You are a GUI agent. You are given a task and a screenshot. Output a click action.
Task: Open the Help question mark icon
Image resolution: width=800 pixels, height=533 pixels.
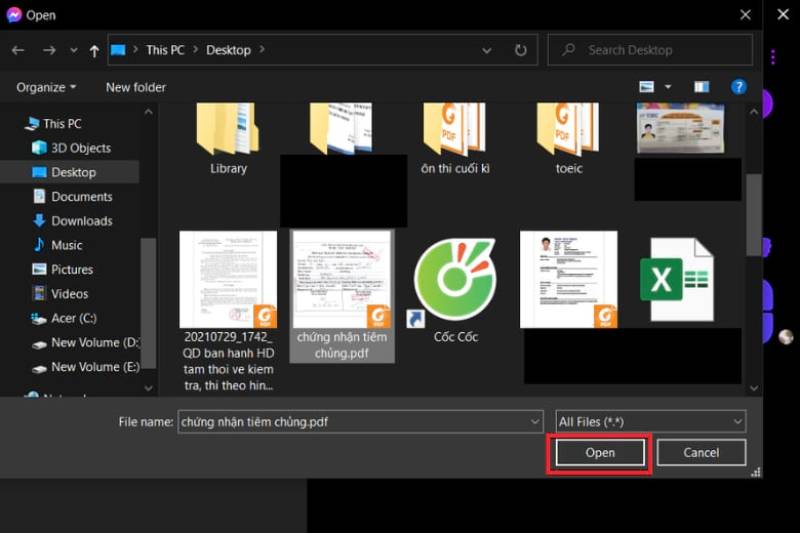point(739,87)
